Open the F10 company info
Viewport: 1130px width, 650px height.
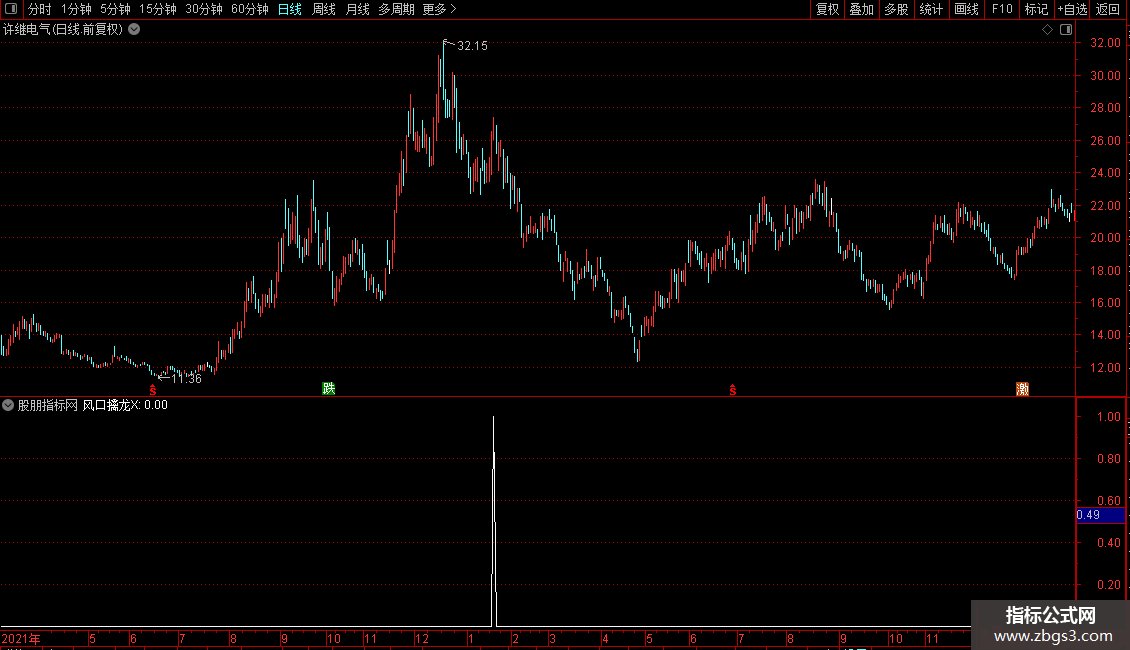pyautogui.click(x=1002, y=9)
